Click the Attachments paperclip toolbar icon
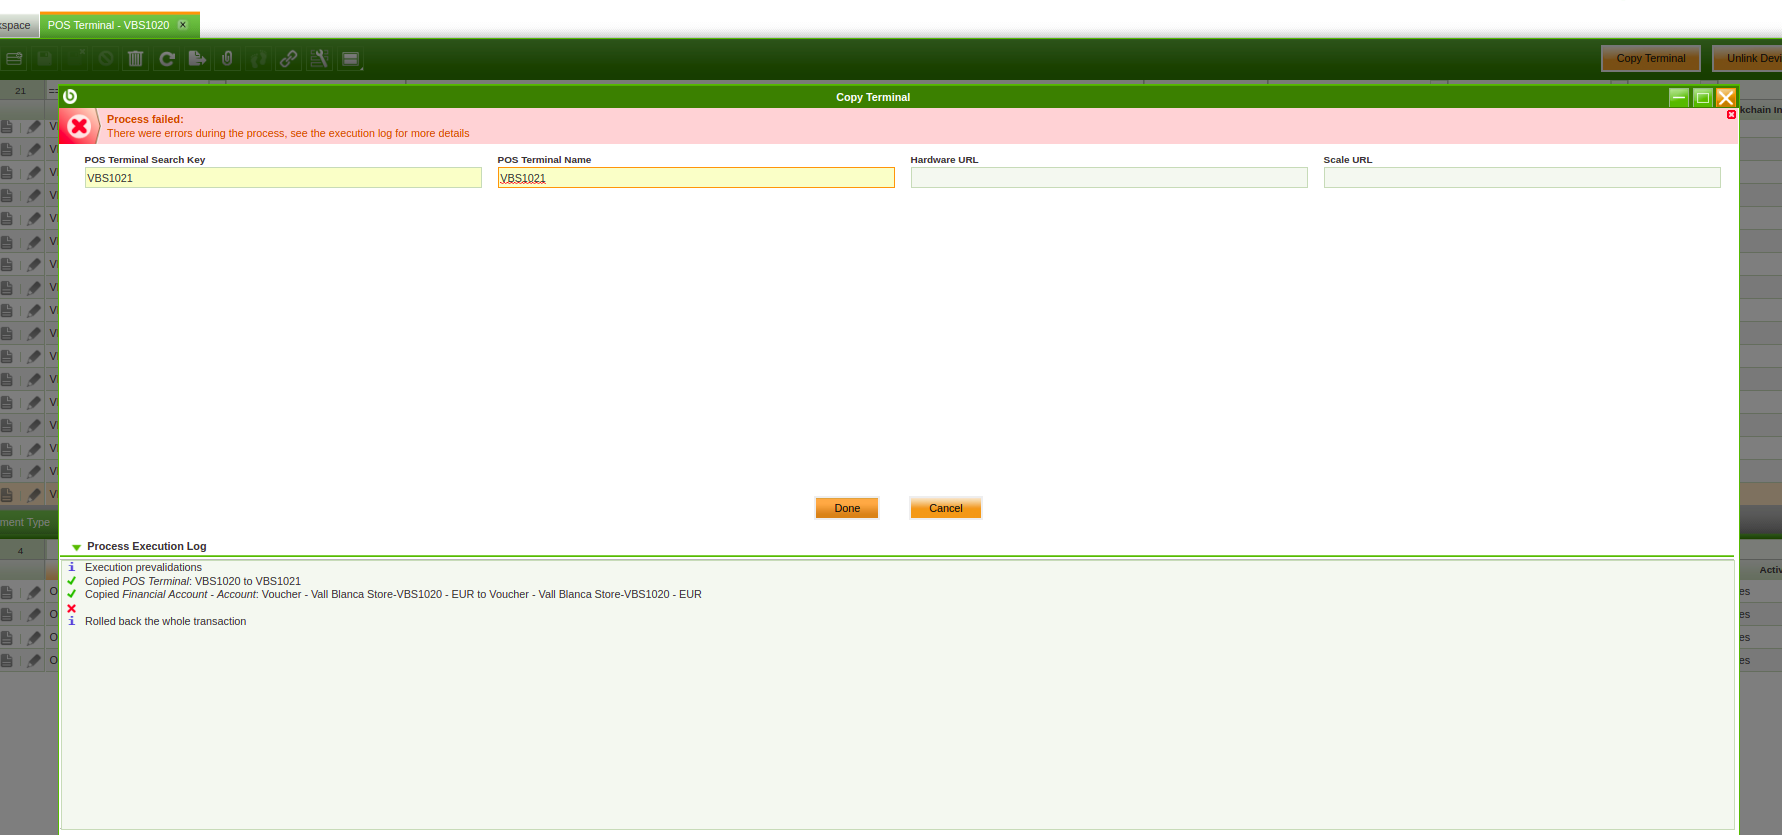The image size is (1782, 835). [228, 59]
